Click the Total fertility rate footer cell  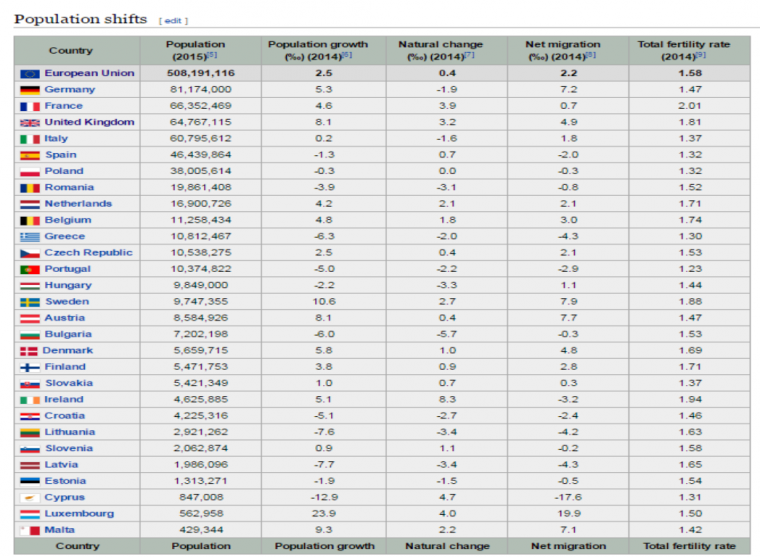pos(689,546)
